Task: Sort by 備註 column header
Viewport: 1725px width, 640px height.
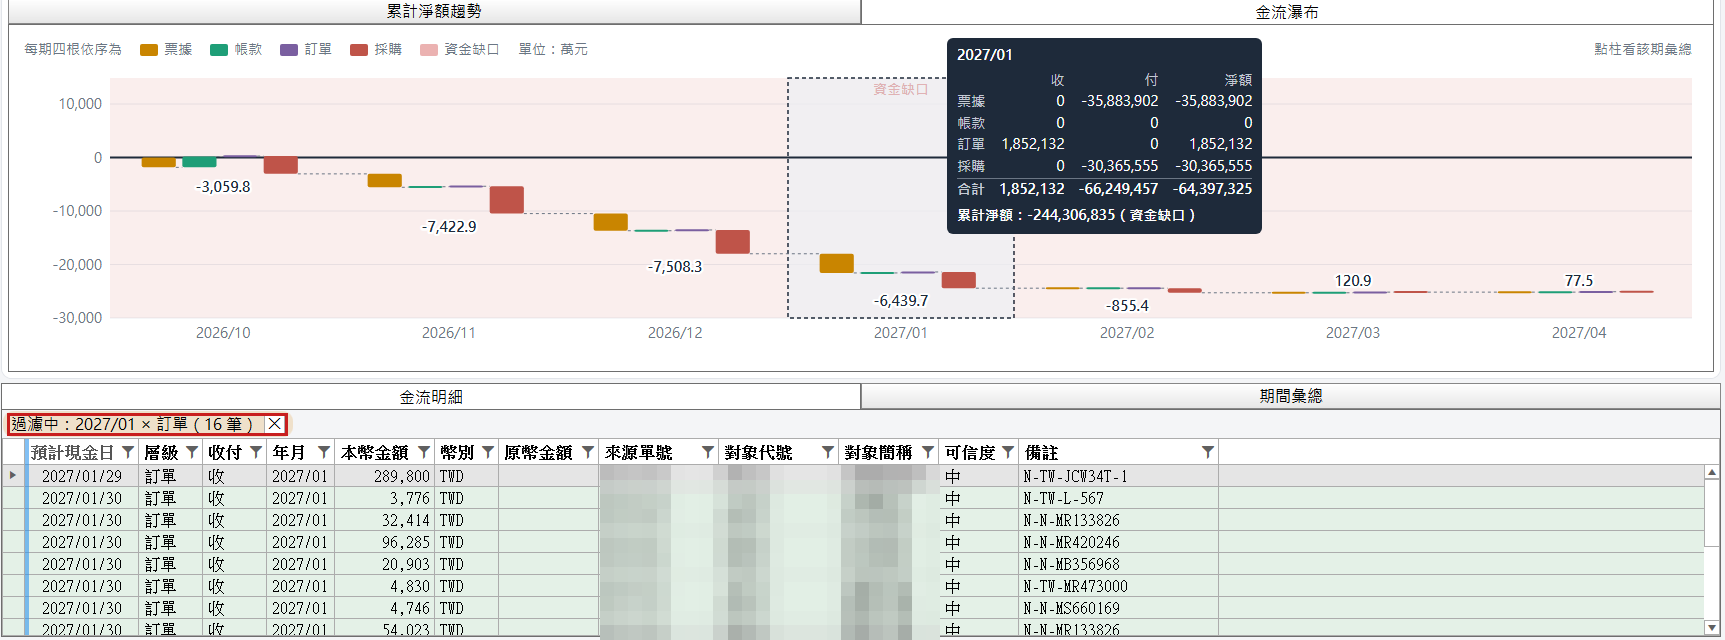Action: 1041,453
